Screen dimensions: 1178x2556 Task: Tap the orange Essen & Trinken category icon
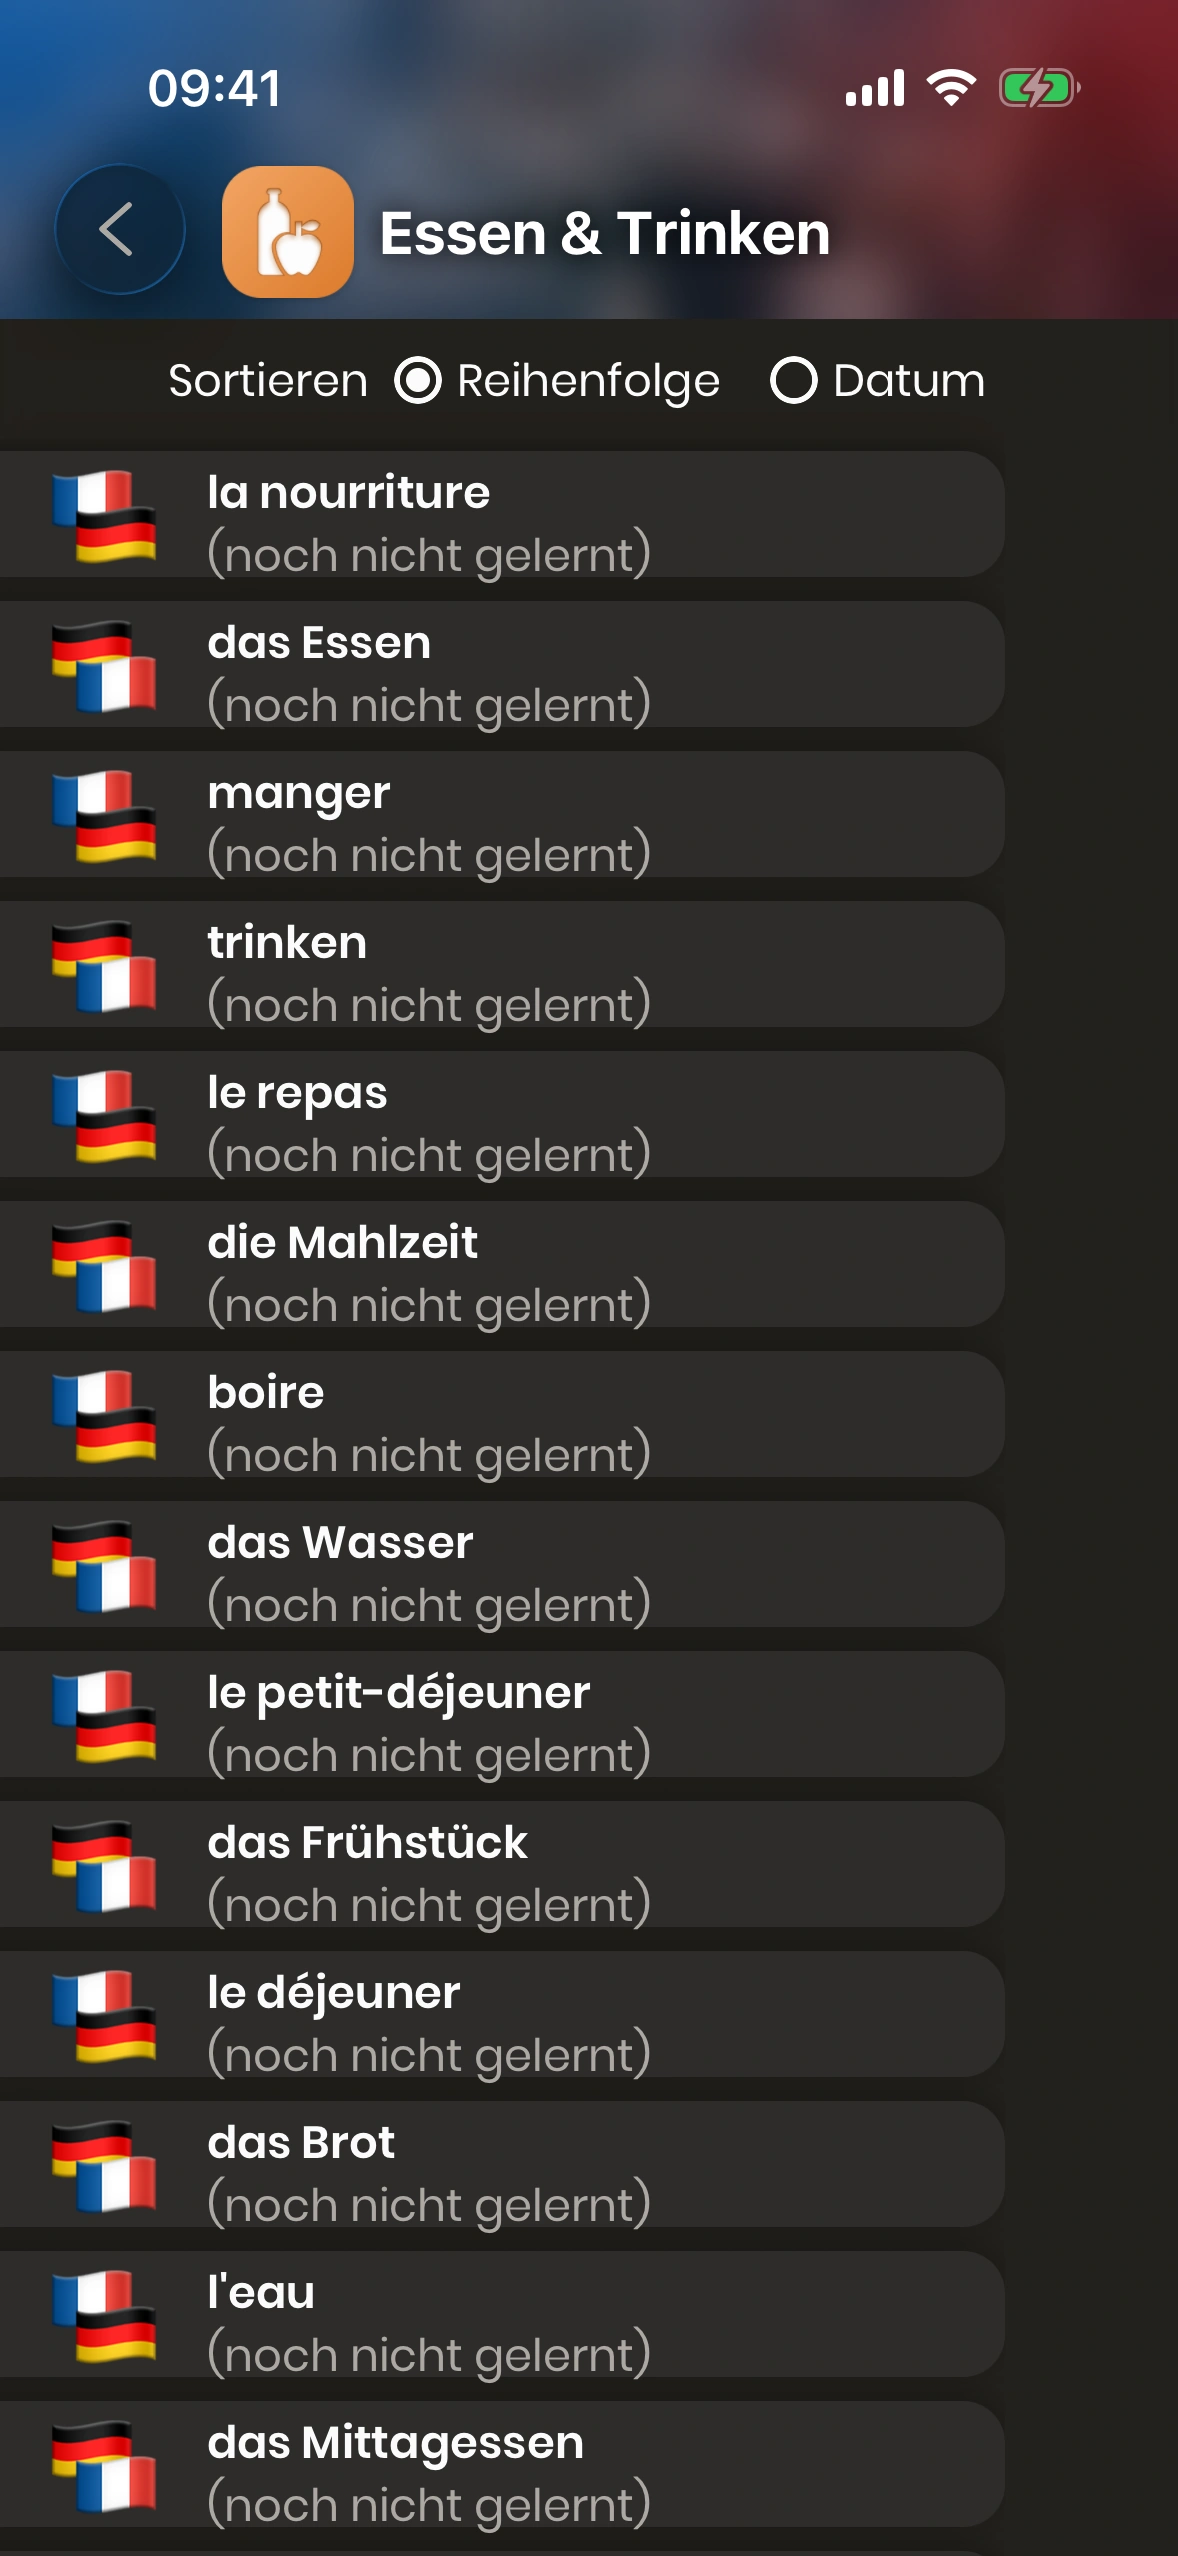(288, 232)
